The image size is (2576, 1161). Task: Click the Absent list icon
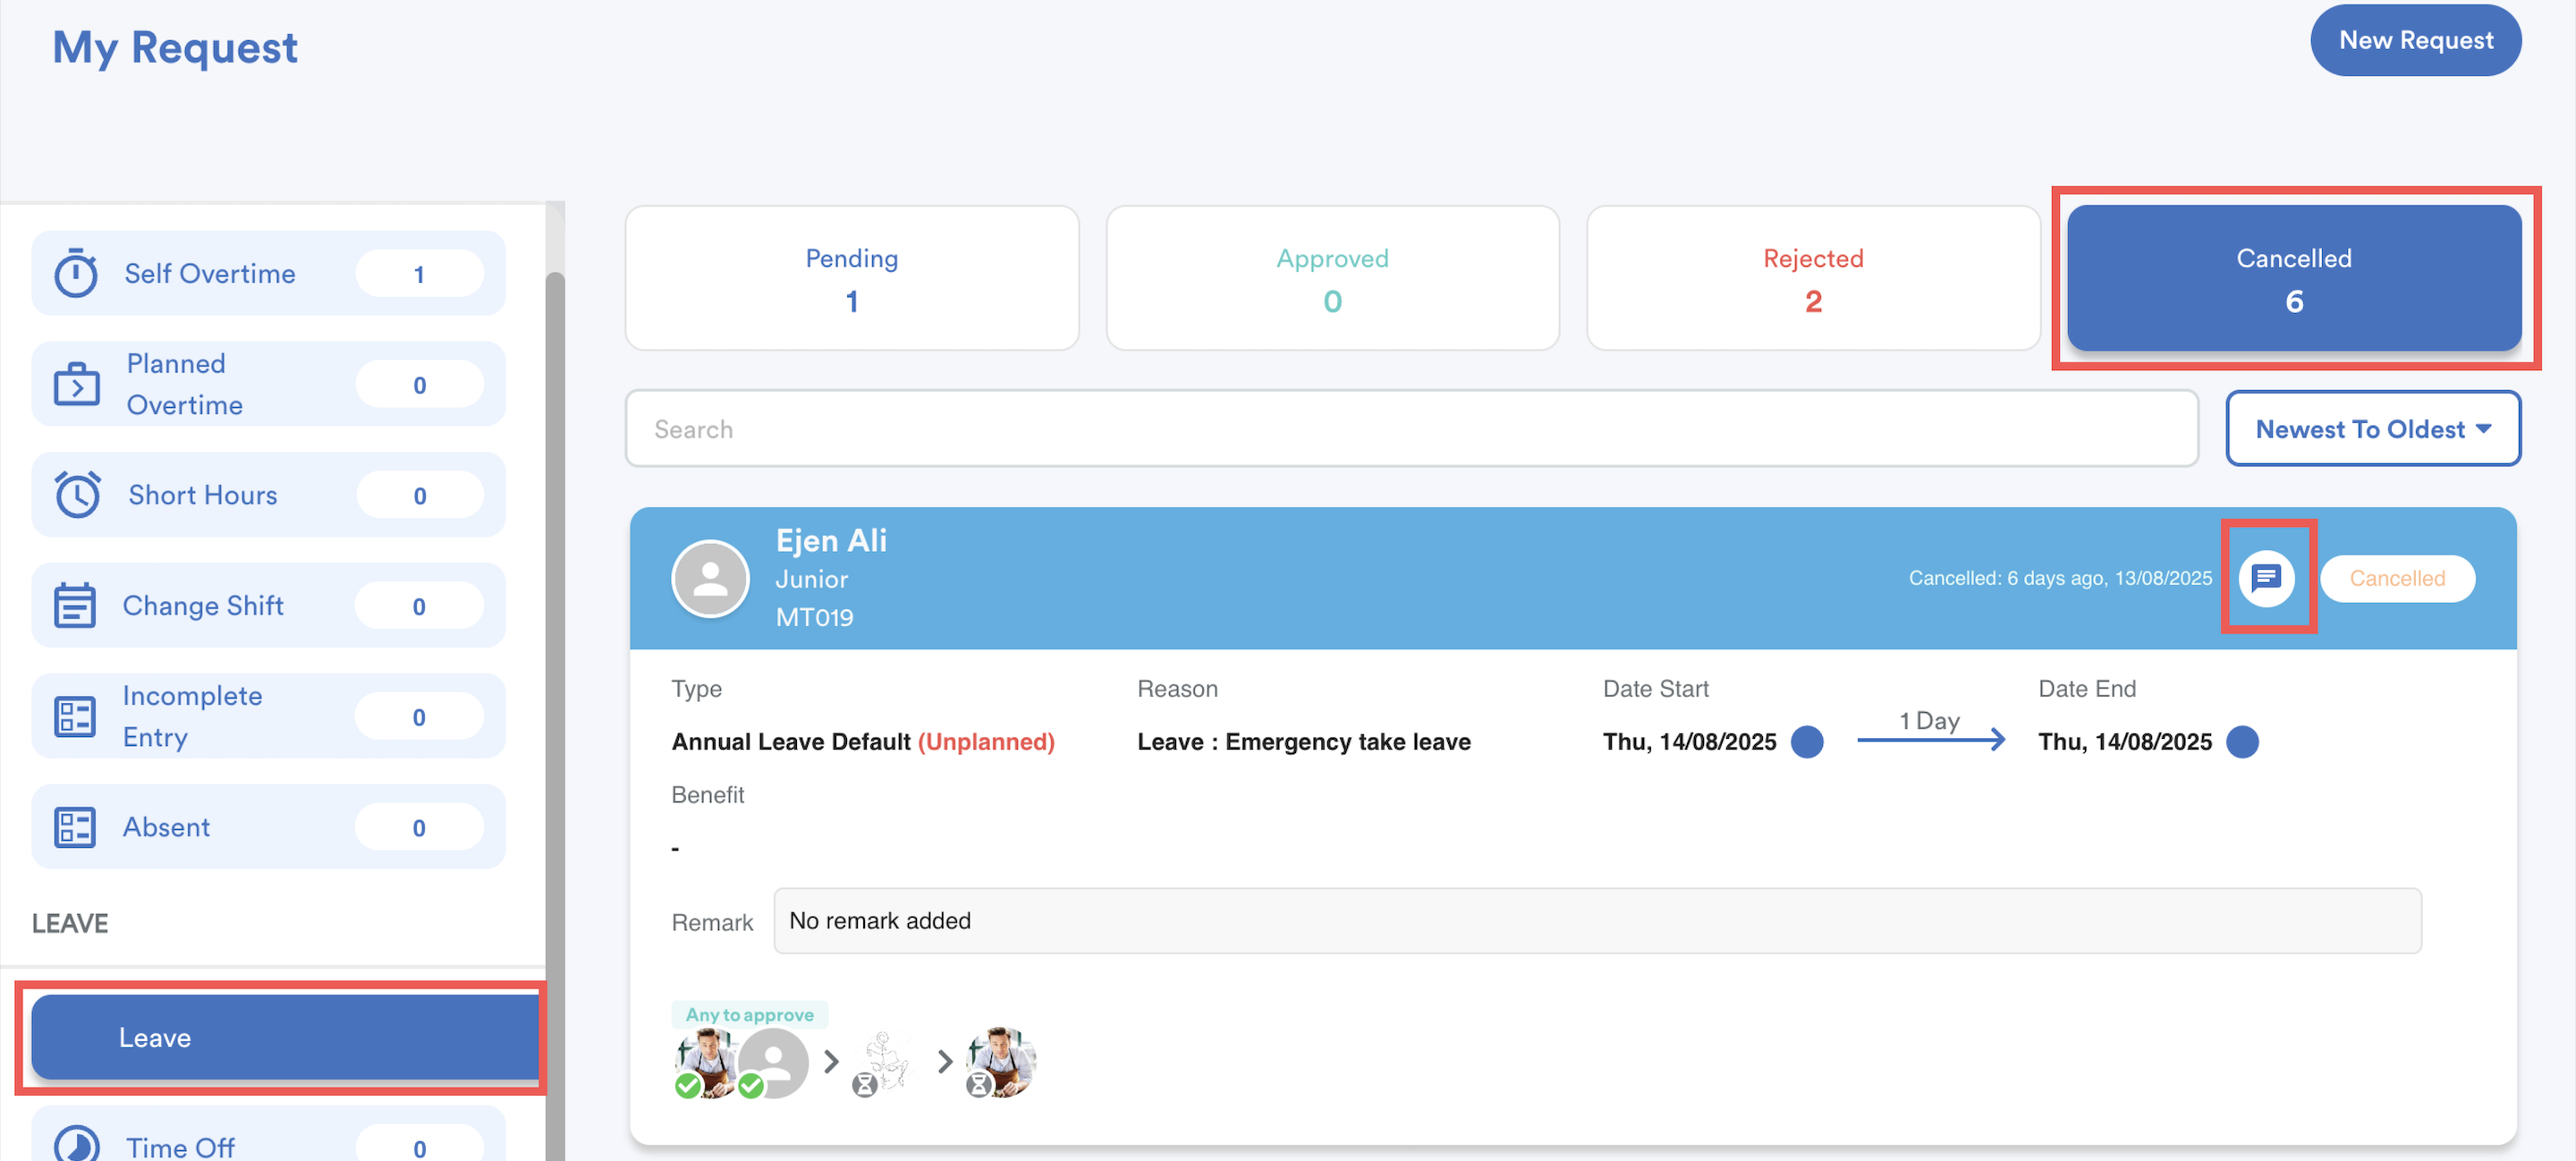pyautogui.click(x=75, y=827)
